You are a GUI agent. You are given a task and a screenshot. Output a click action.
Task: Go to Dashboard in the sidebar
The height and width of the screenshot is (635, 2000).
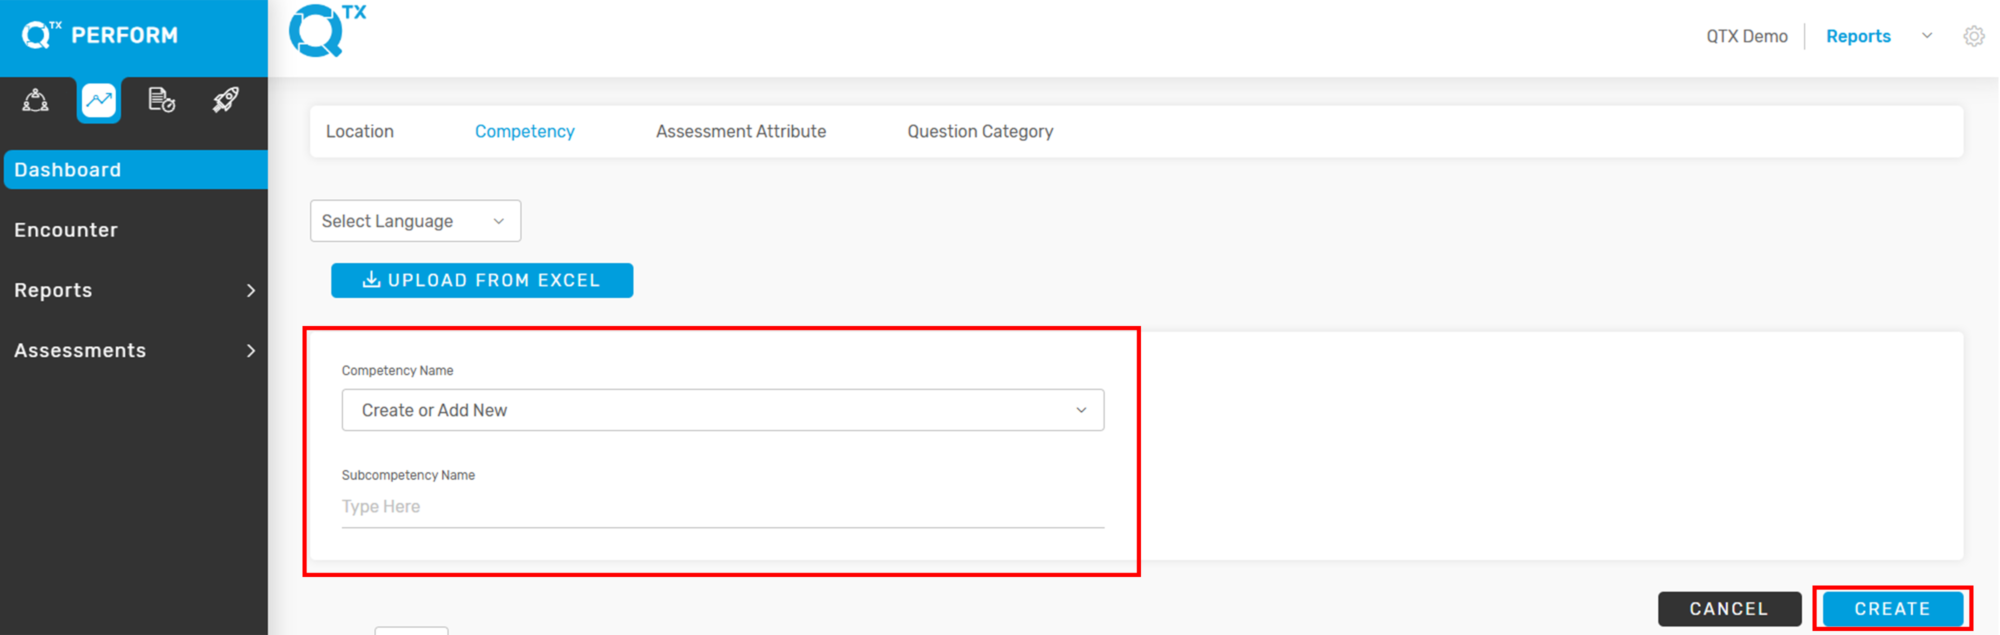pos(68,170)
